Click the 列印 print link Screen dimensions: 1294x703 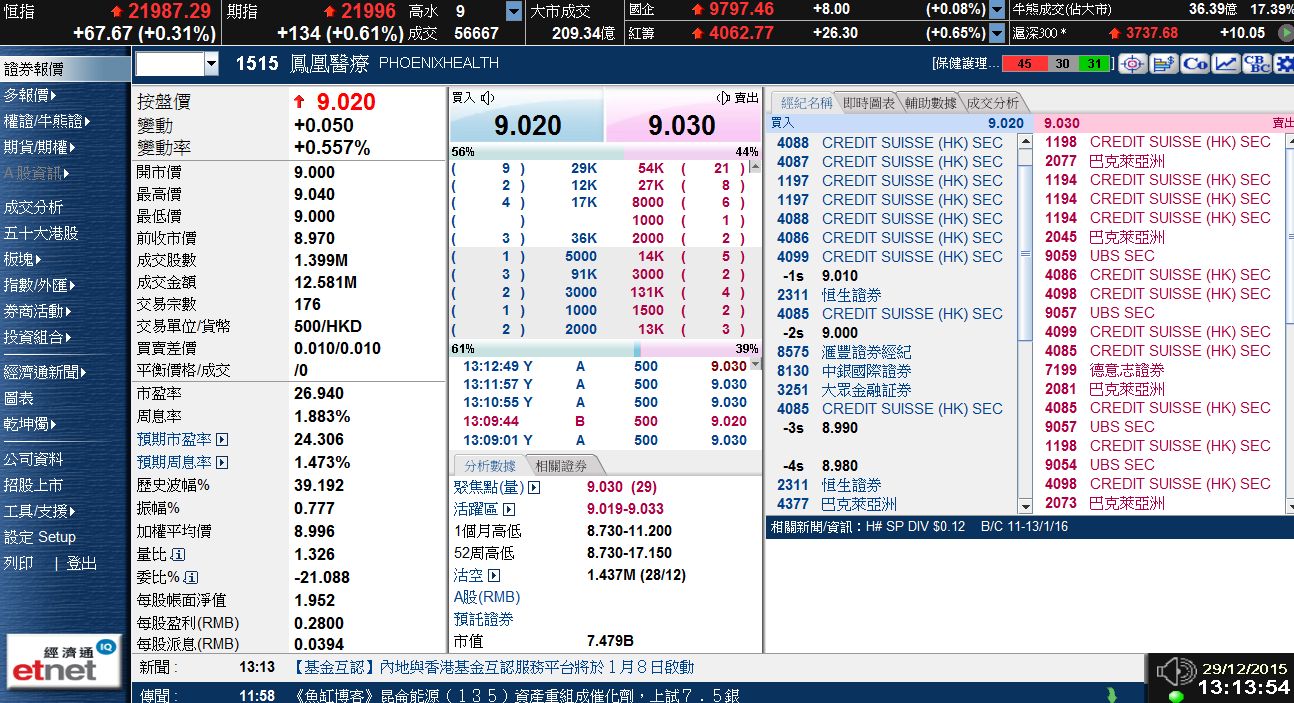(18, 564)
